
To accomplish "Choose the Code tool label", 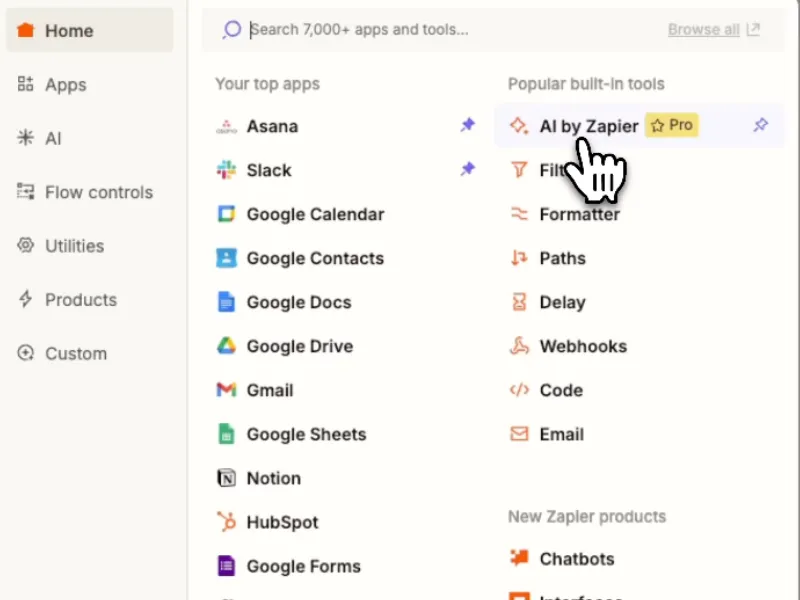I will (562, 390).
